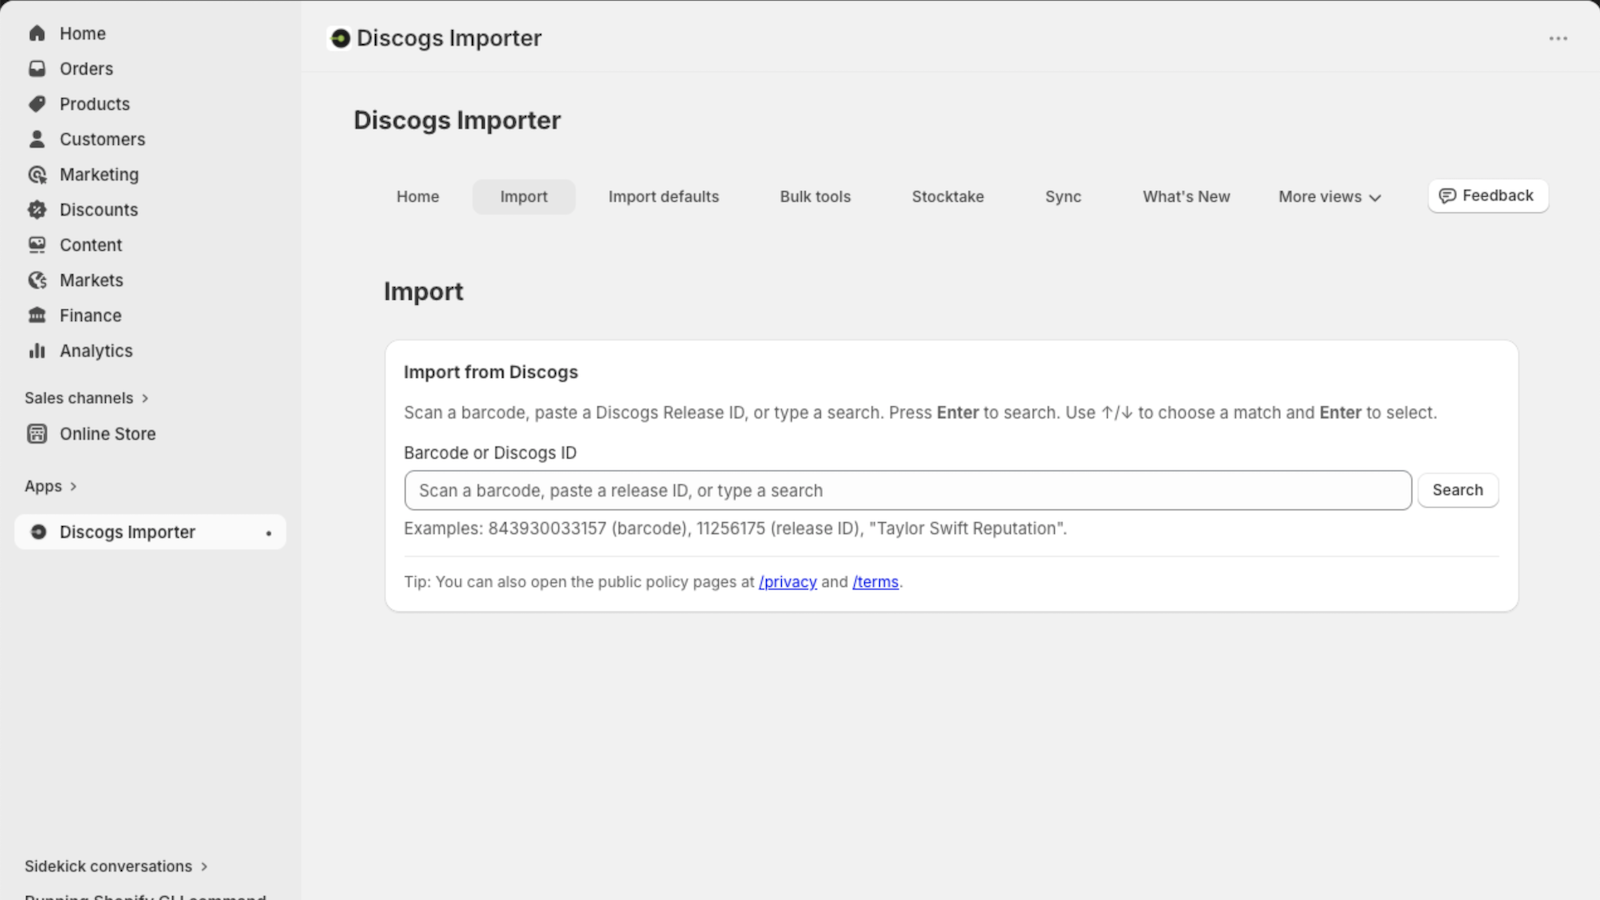Click the Content image icon
This screenshot has width=1600, height=900.
[37, 245]
